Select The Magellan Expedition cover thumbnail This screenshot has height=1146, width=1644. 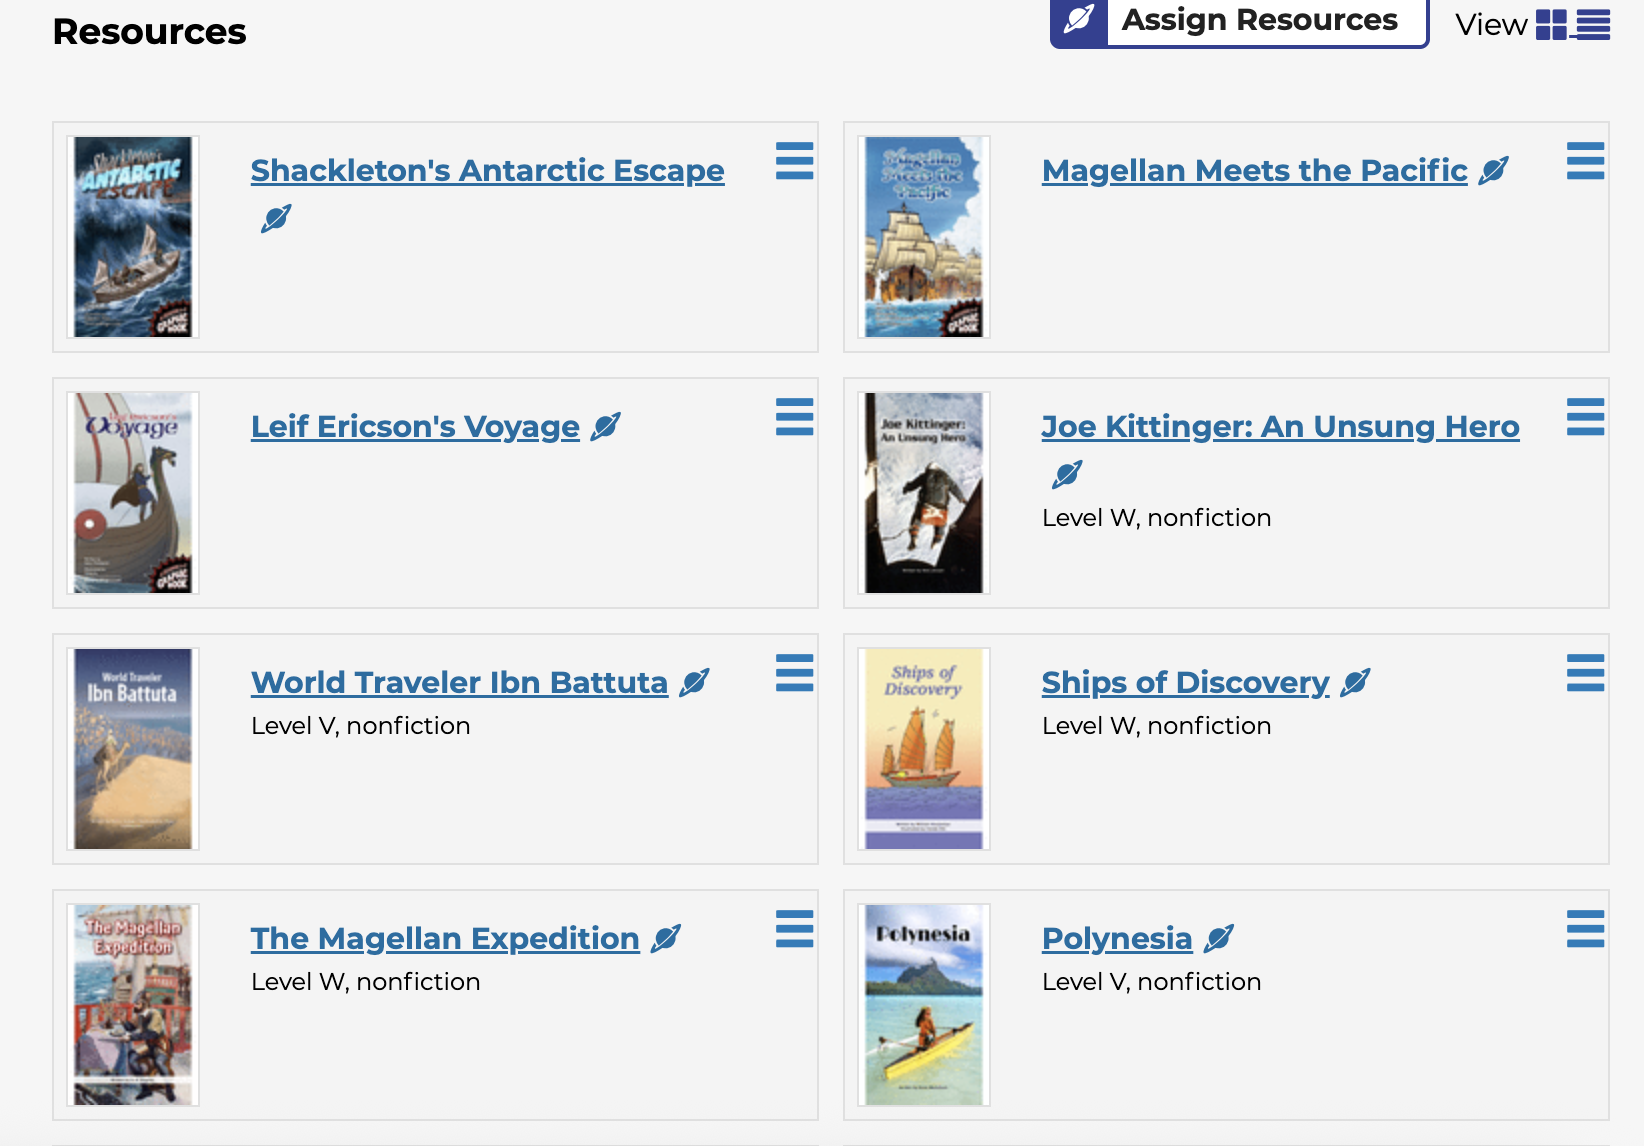(133, 1005)
